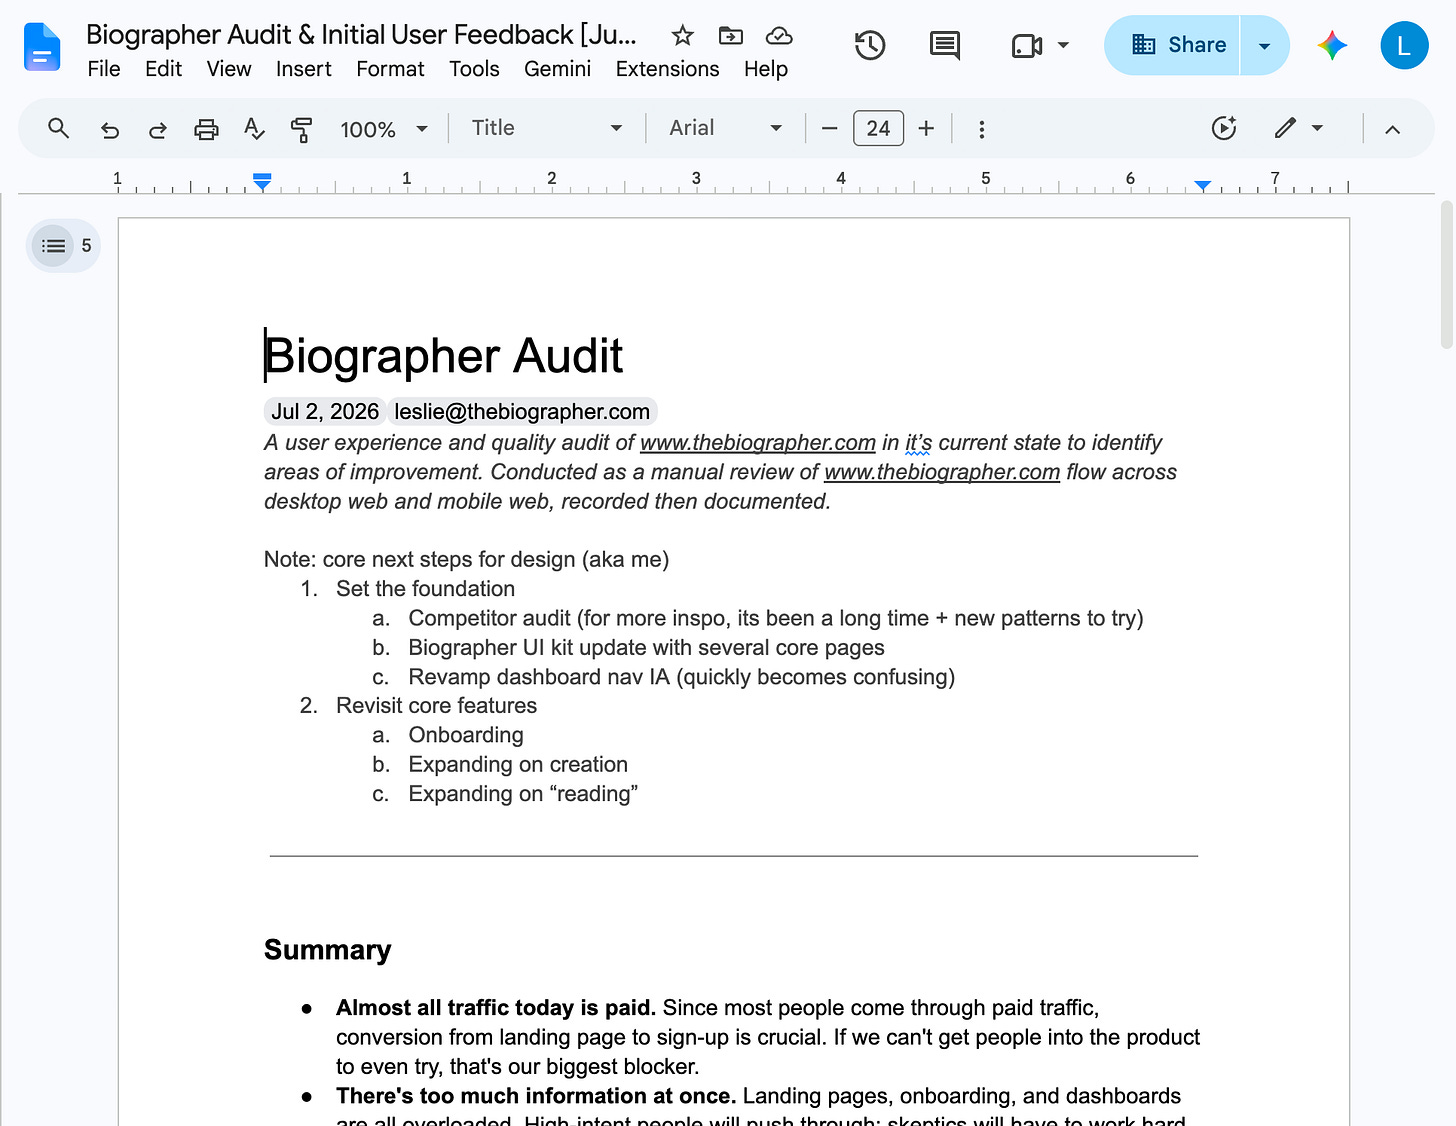Click the right indent marker on the ruler
Screen dimensions: 1456x1126
click(x=1203, y=186)
